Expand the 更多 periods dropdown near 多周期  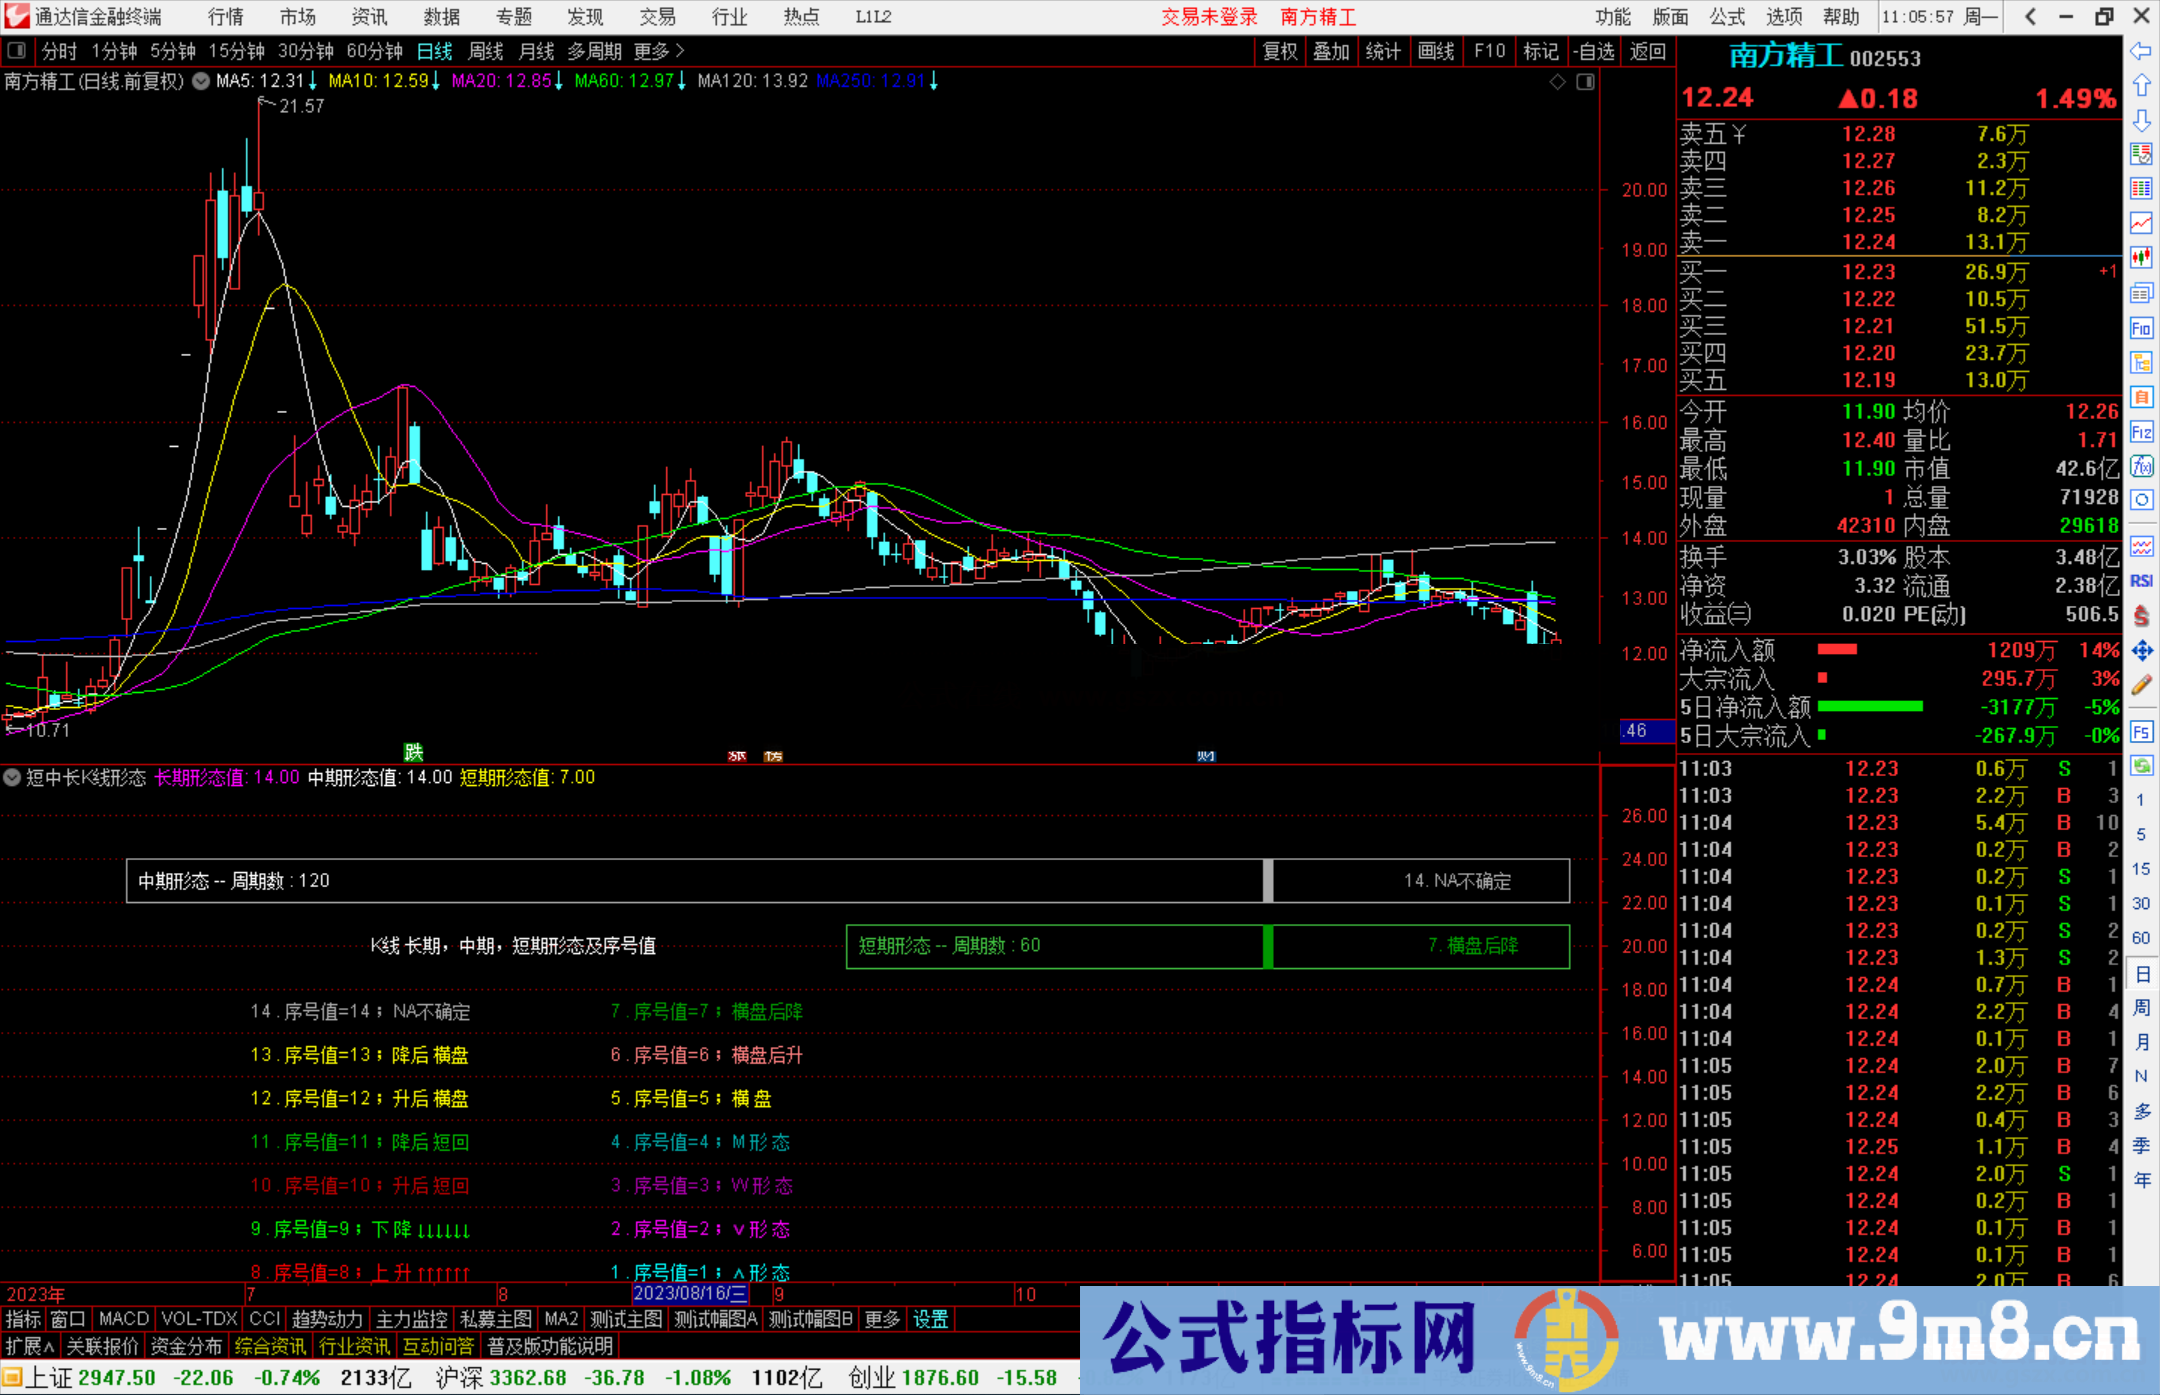(x=652, y=51)
